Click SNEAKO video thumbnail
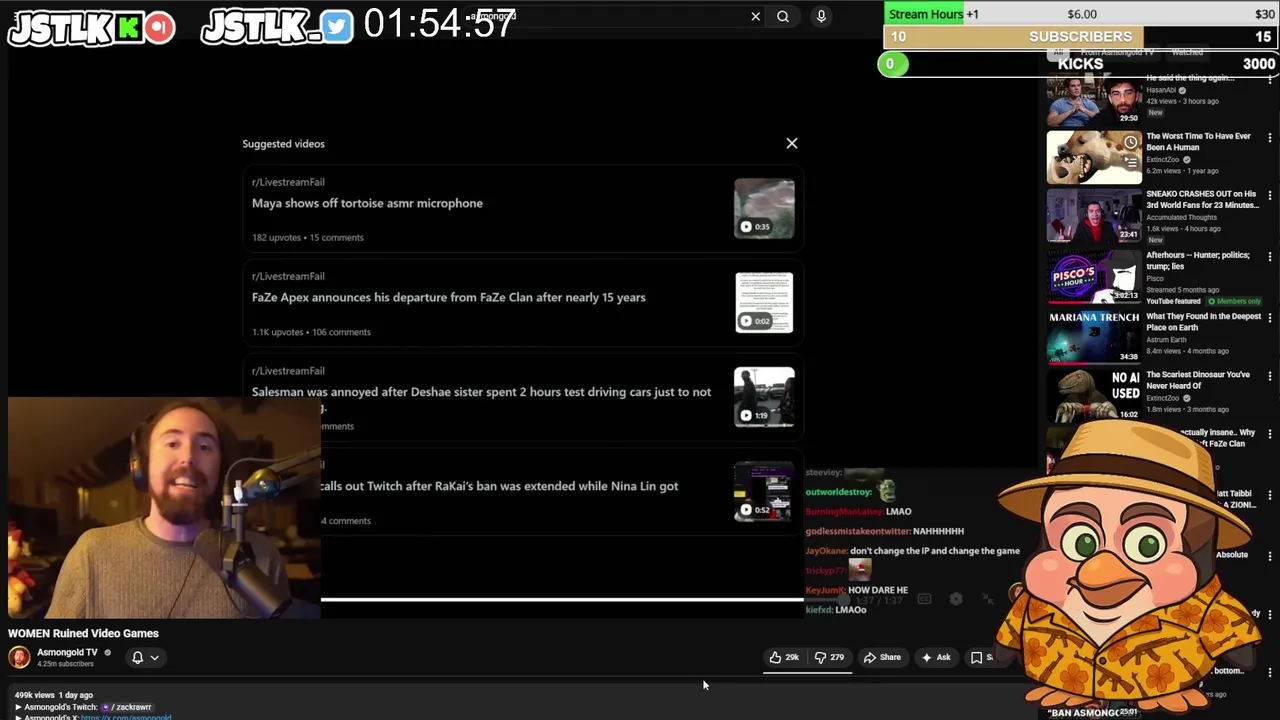 [x=1094, y=215]
